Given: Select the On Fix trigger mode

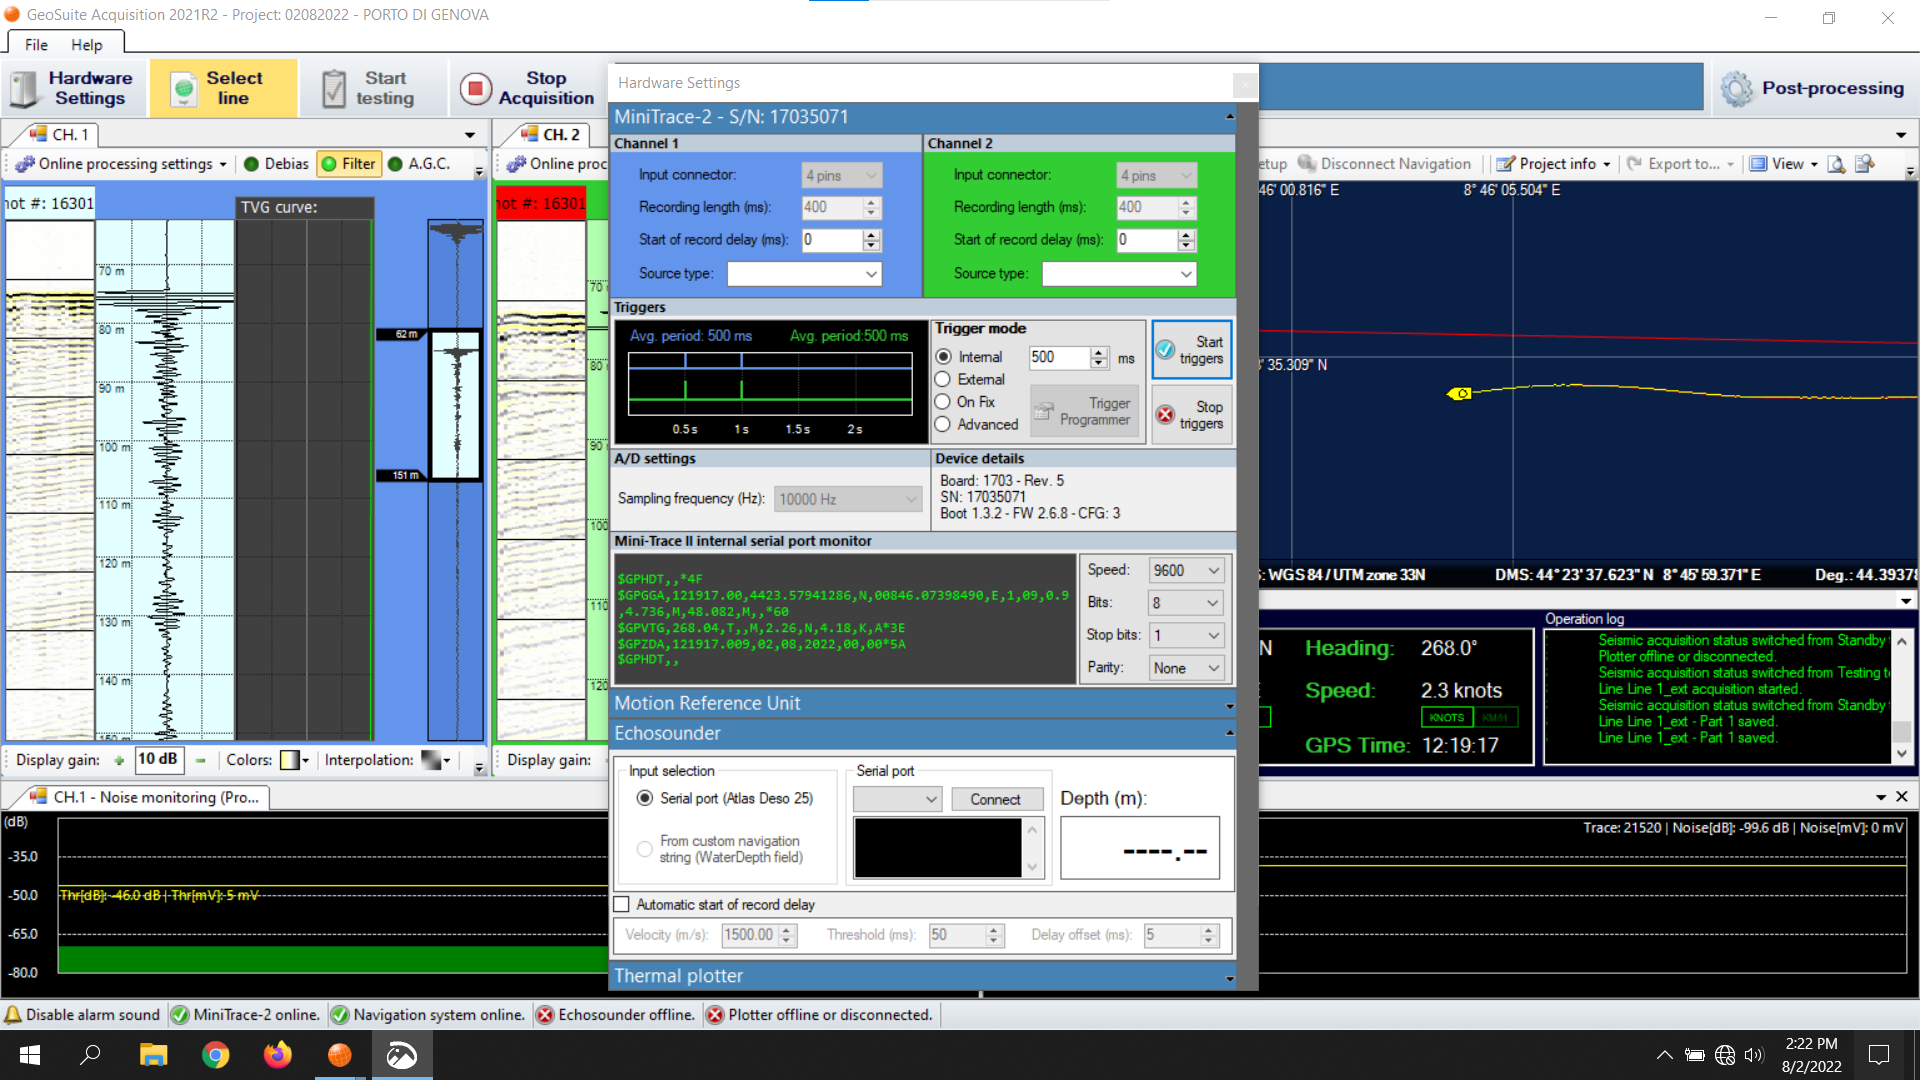Looking at the screenshot, I should click(943, 402).
